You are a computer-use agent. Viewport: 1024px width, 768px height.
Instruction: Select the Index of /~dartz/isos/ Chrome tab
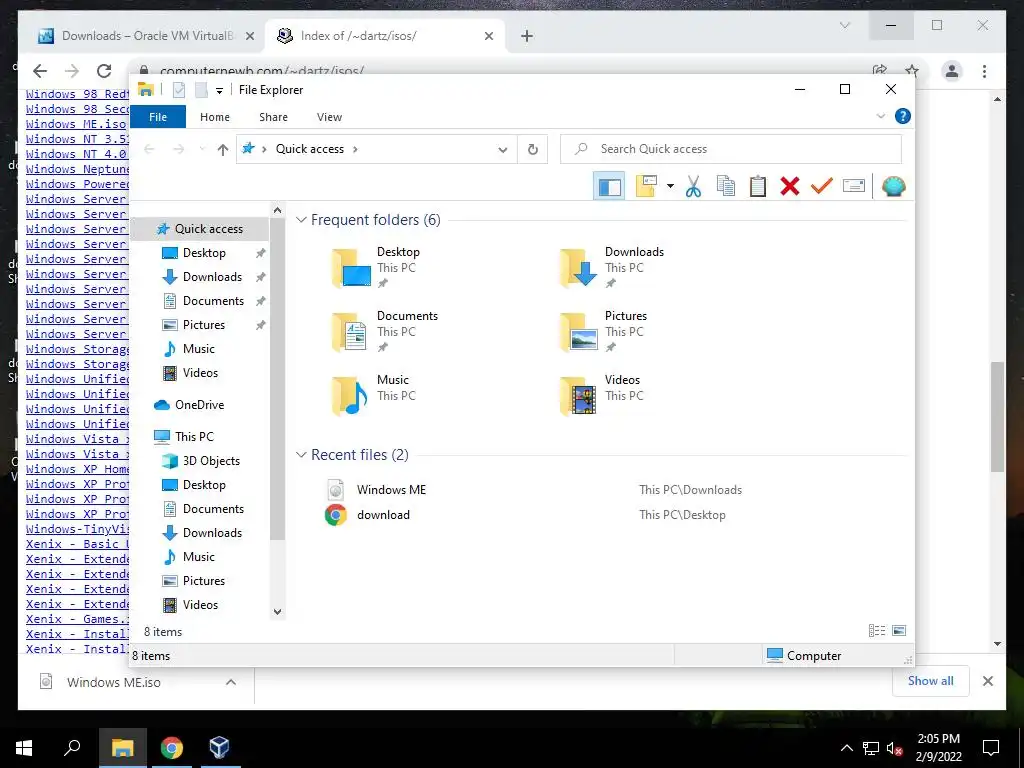click(385, 36)
